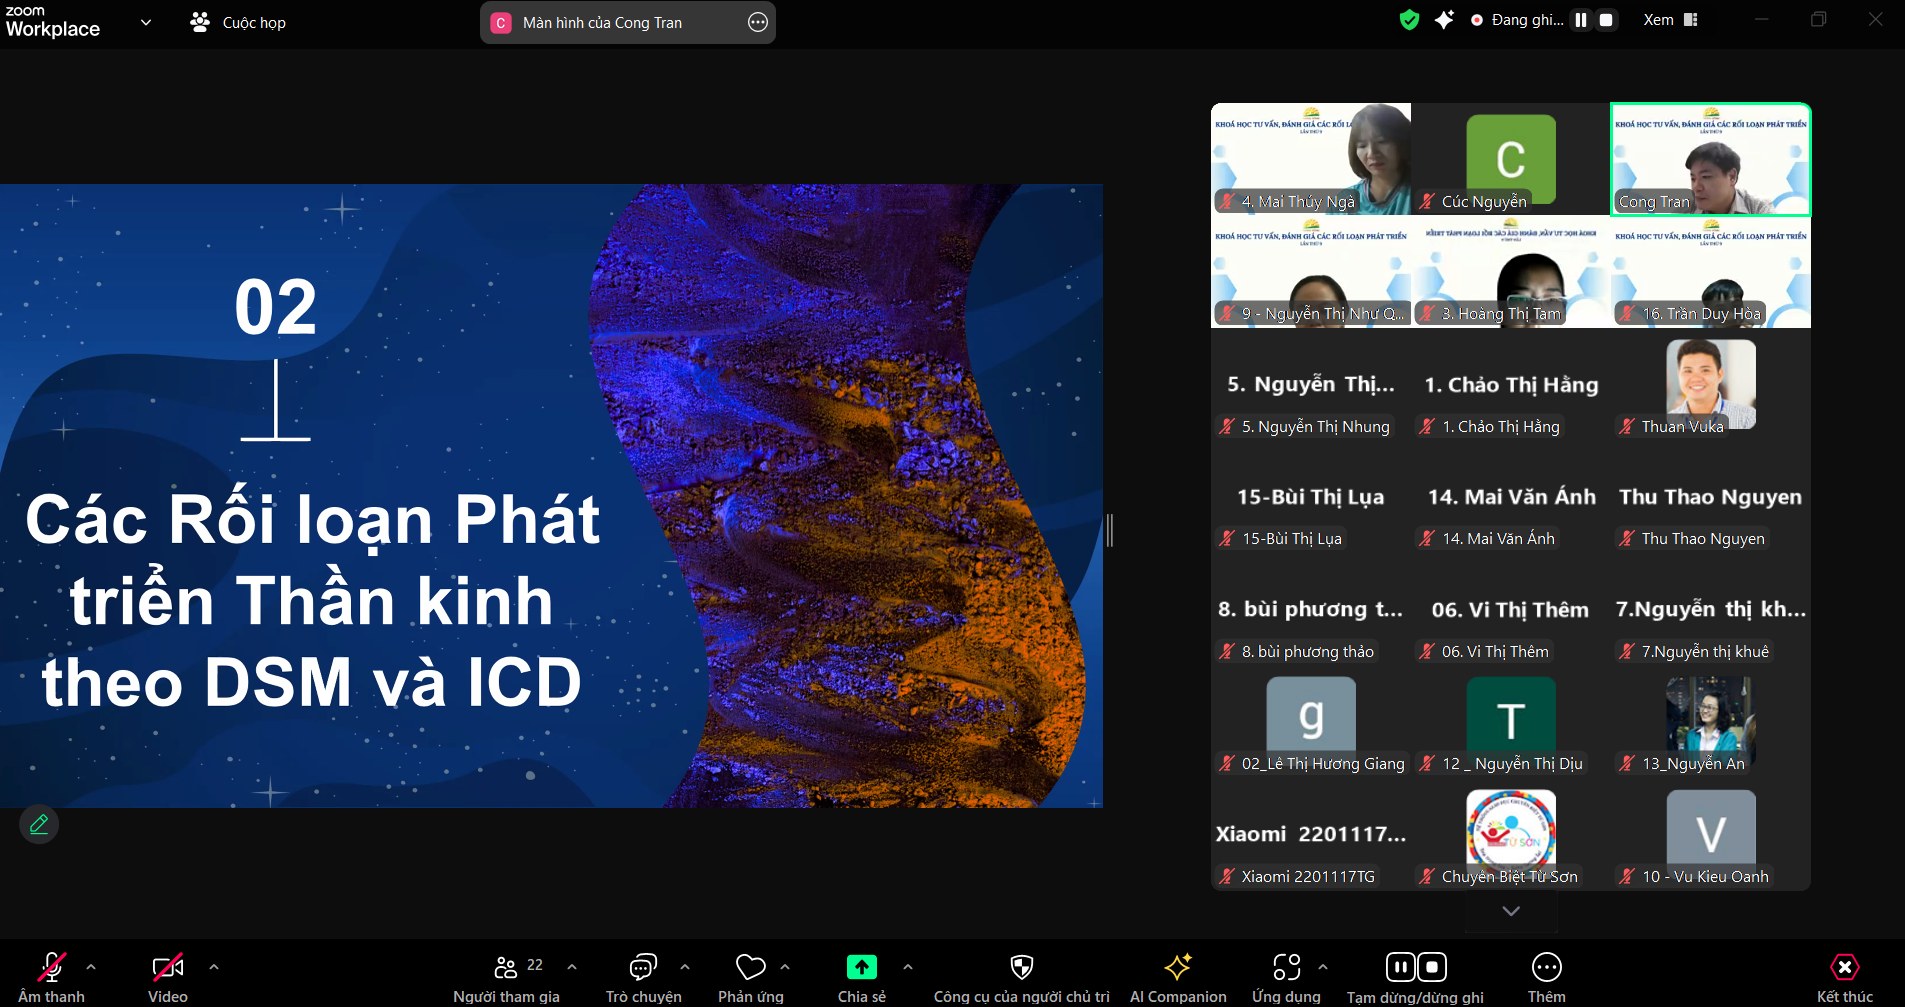Expand video options arrow beside Video

(213, 967)
